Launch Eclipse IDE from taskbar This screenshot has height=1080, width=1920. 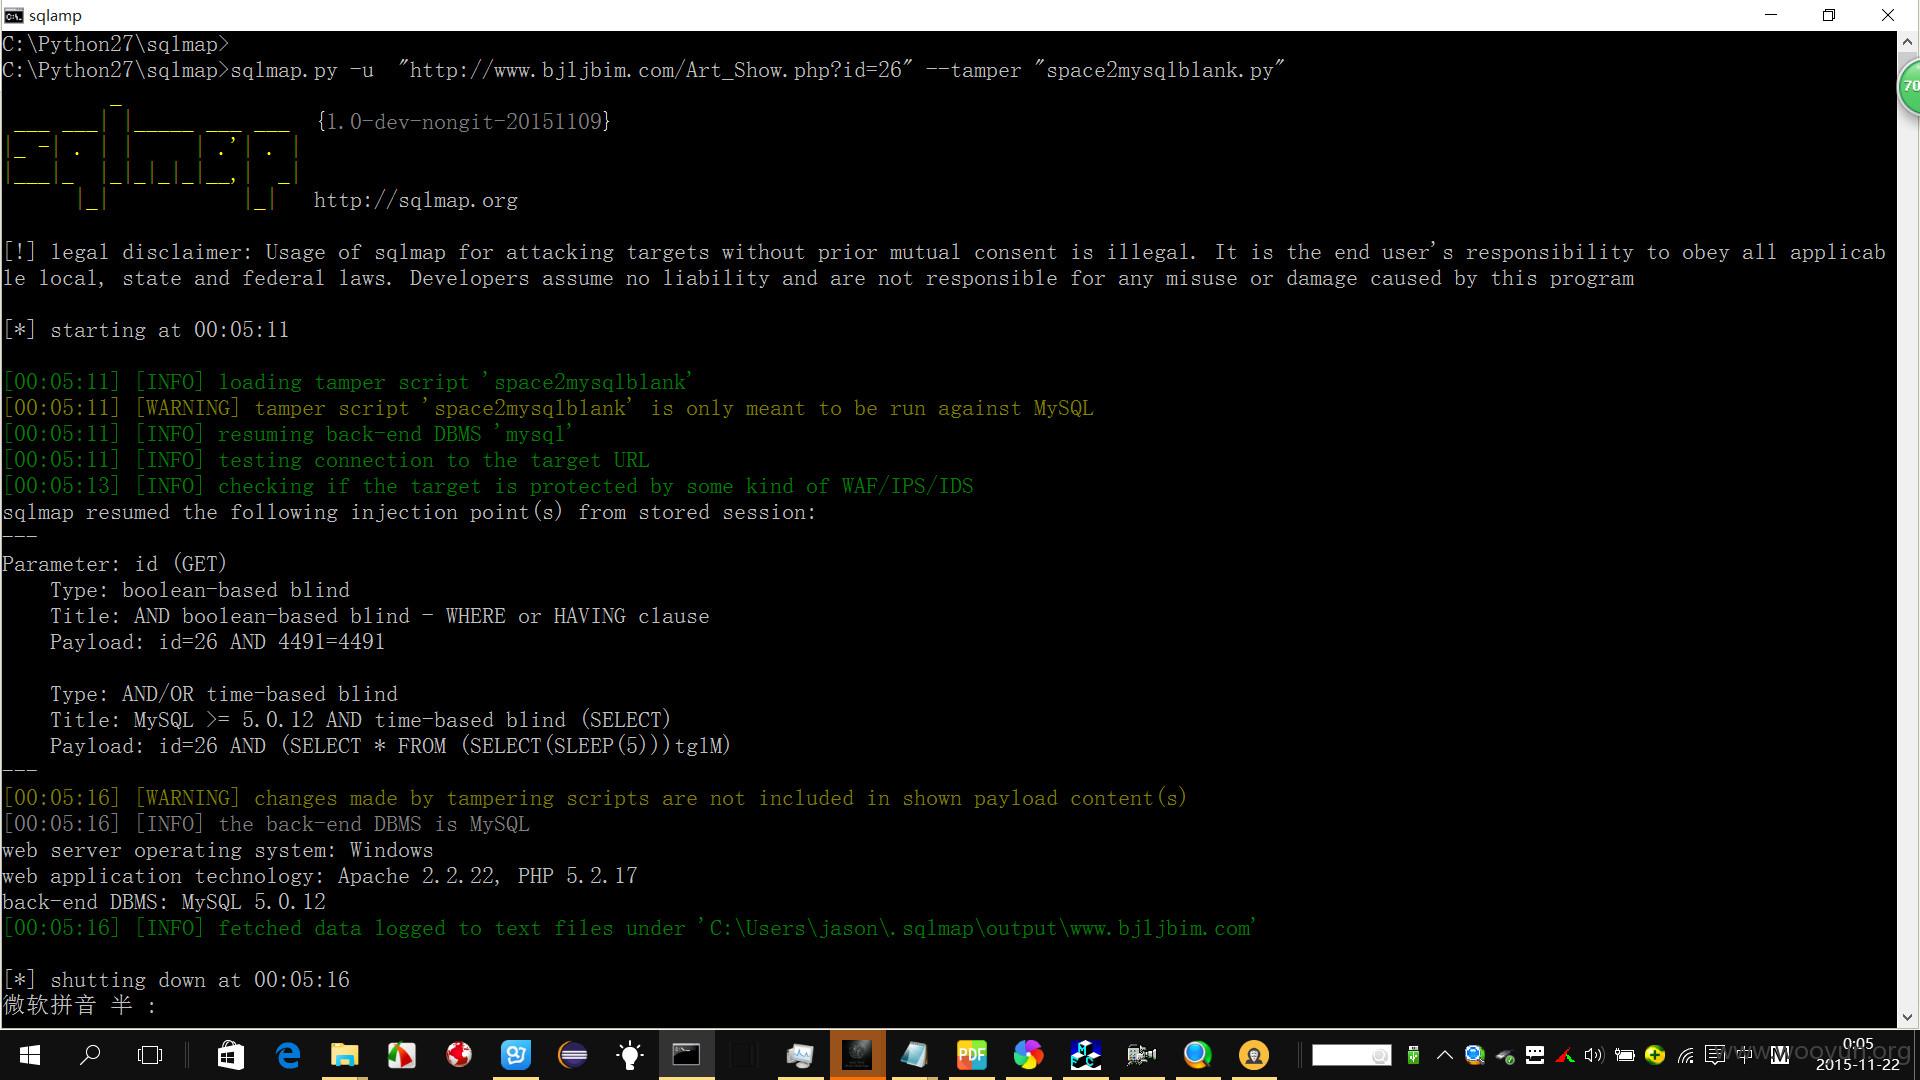[x=573, y=1055]
